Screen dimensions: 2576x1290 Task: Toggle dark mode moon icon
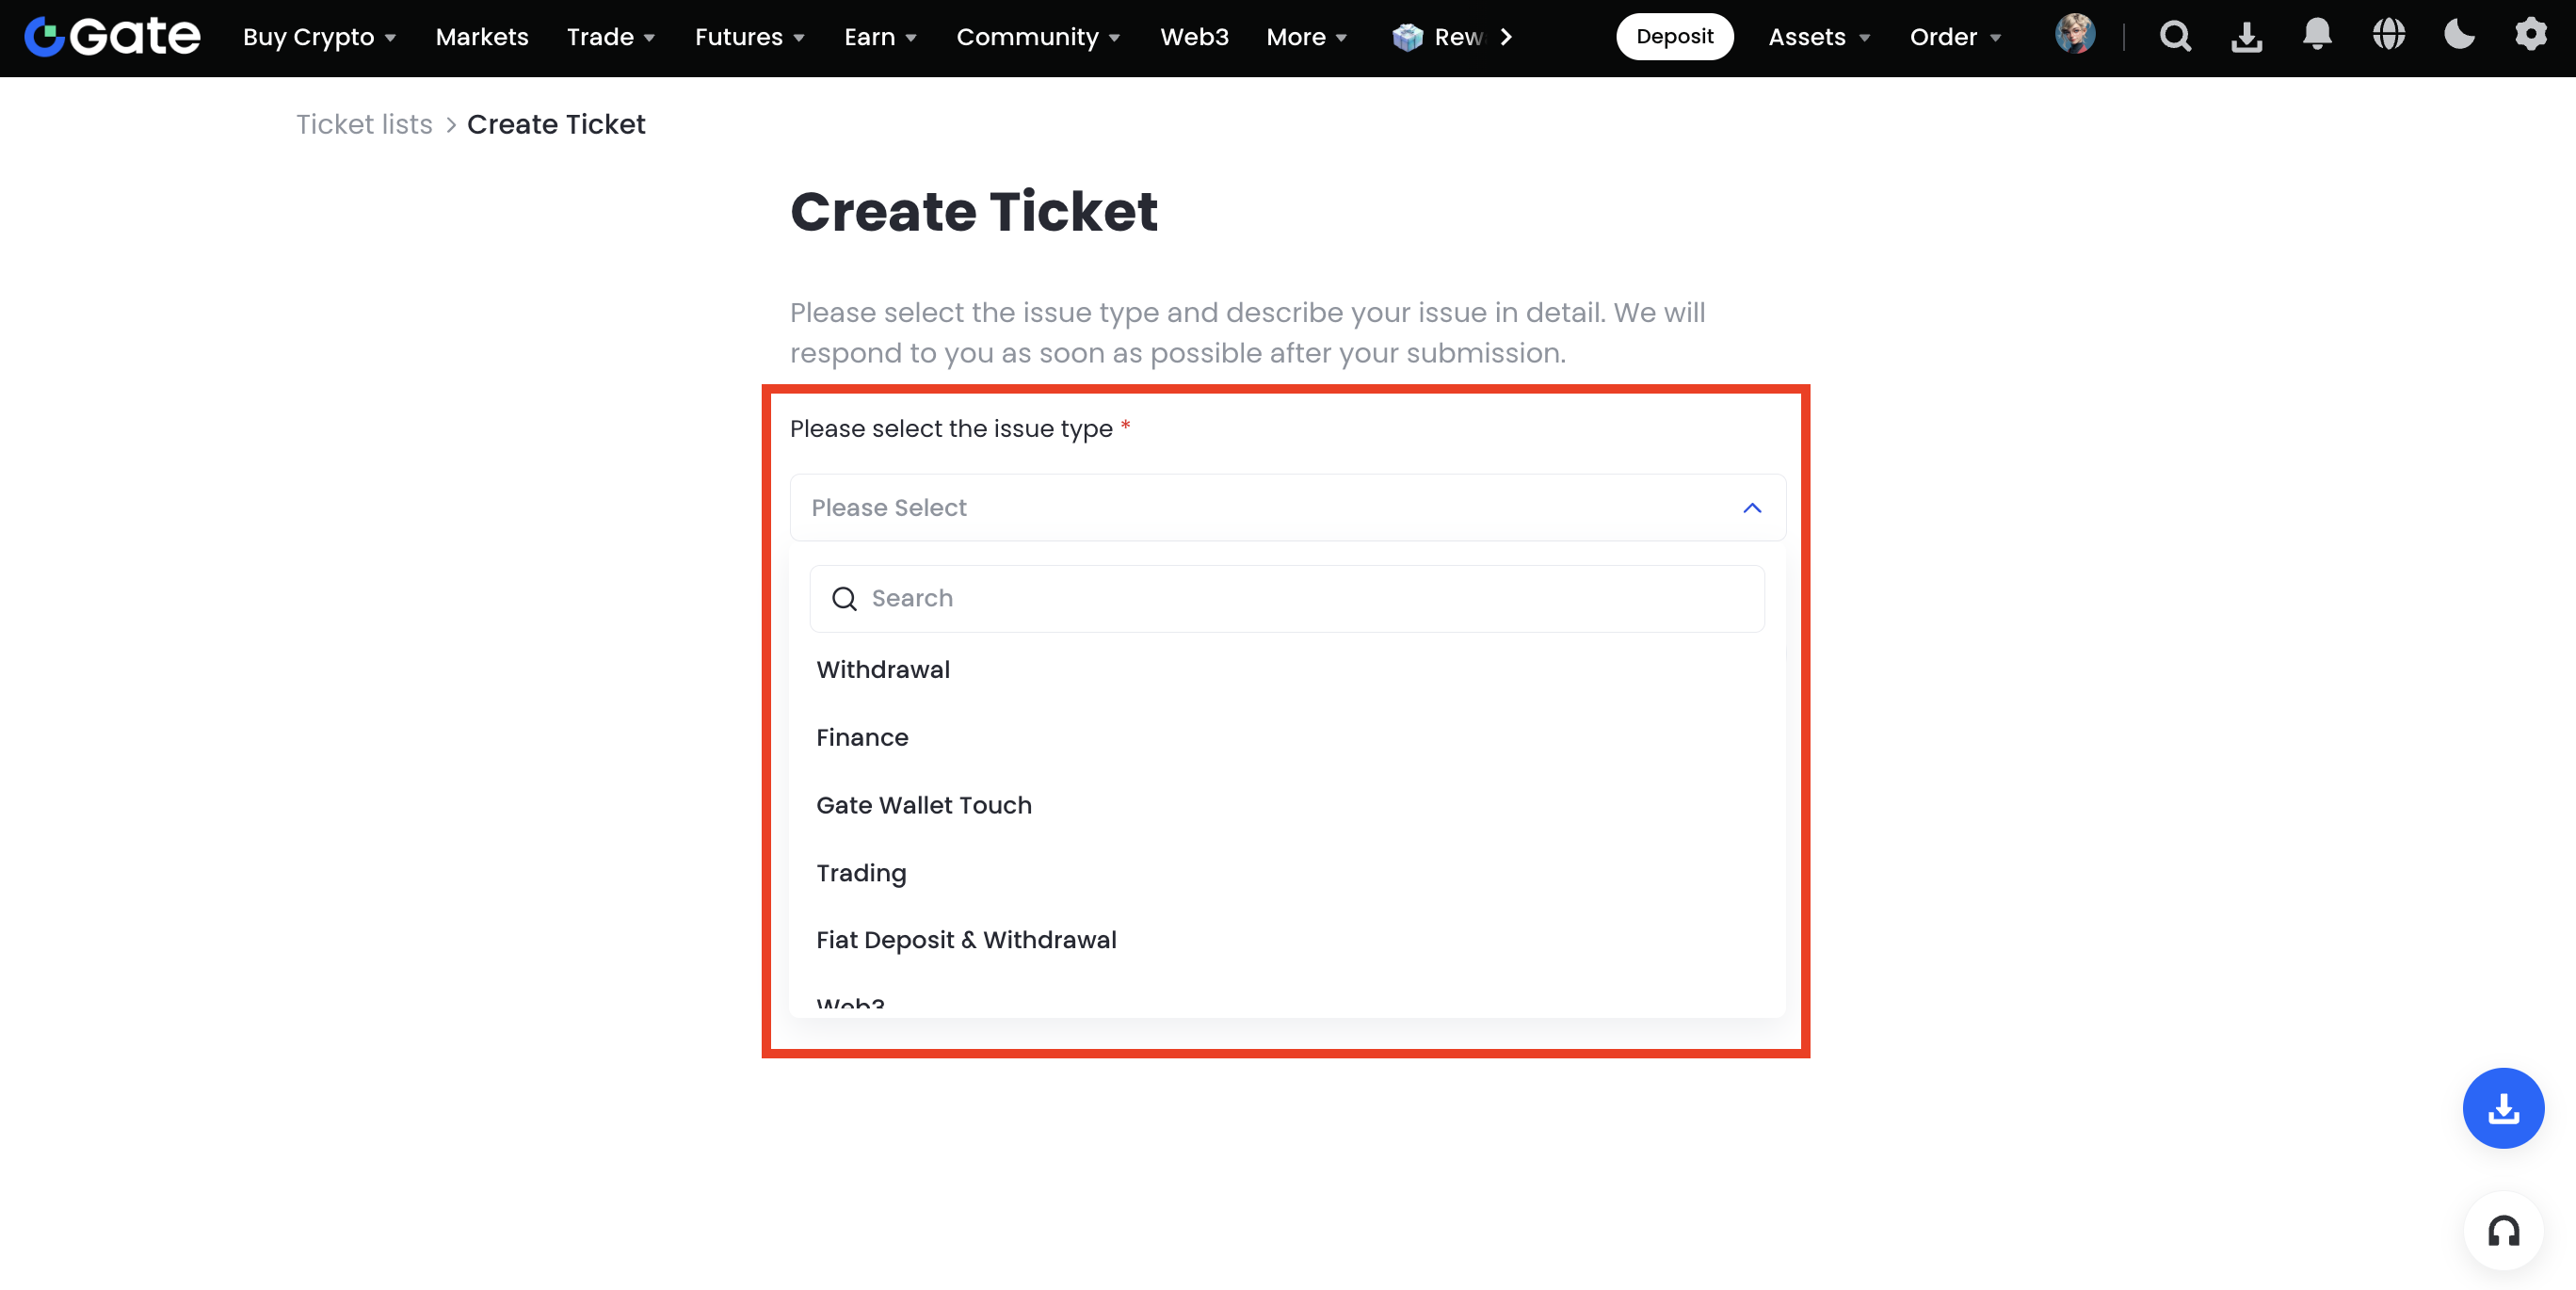(2459, 35)
